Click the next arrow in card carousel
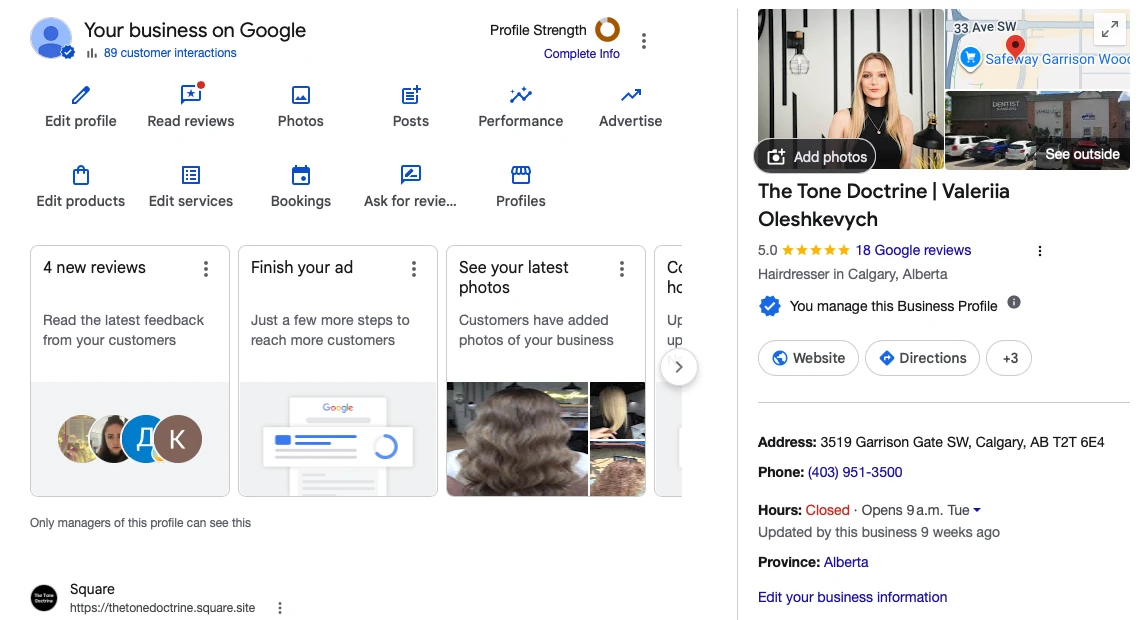This screenshot has height=620, width=1146. 678,367
